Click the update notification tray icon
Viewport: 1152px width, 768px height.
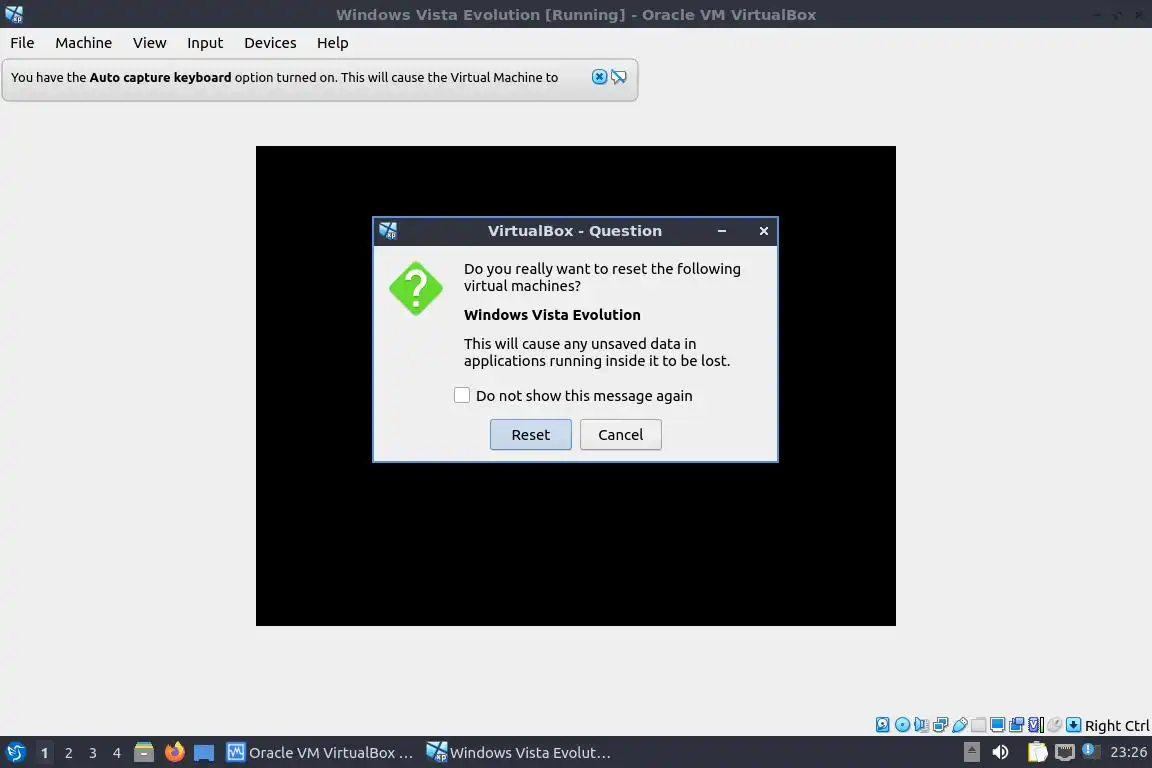[1091, 751]
